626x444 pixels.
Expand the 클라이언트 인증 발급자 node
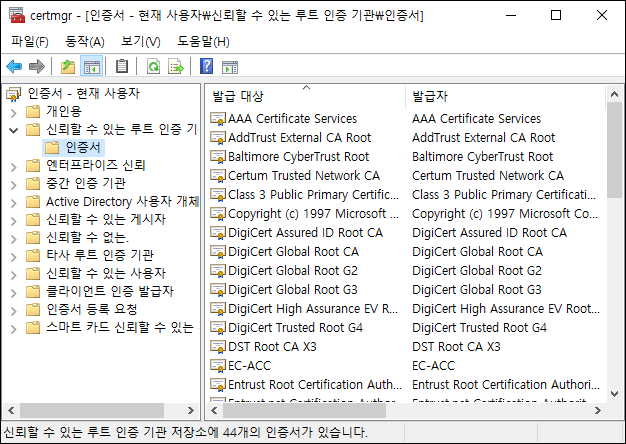click(x=14, y=292)
